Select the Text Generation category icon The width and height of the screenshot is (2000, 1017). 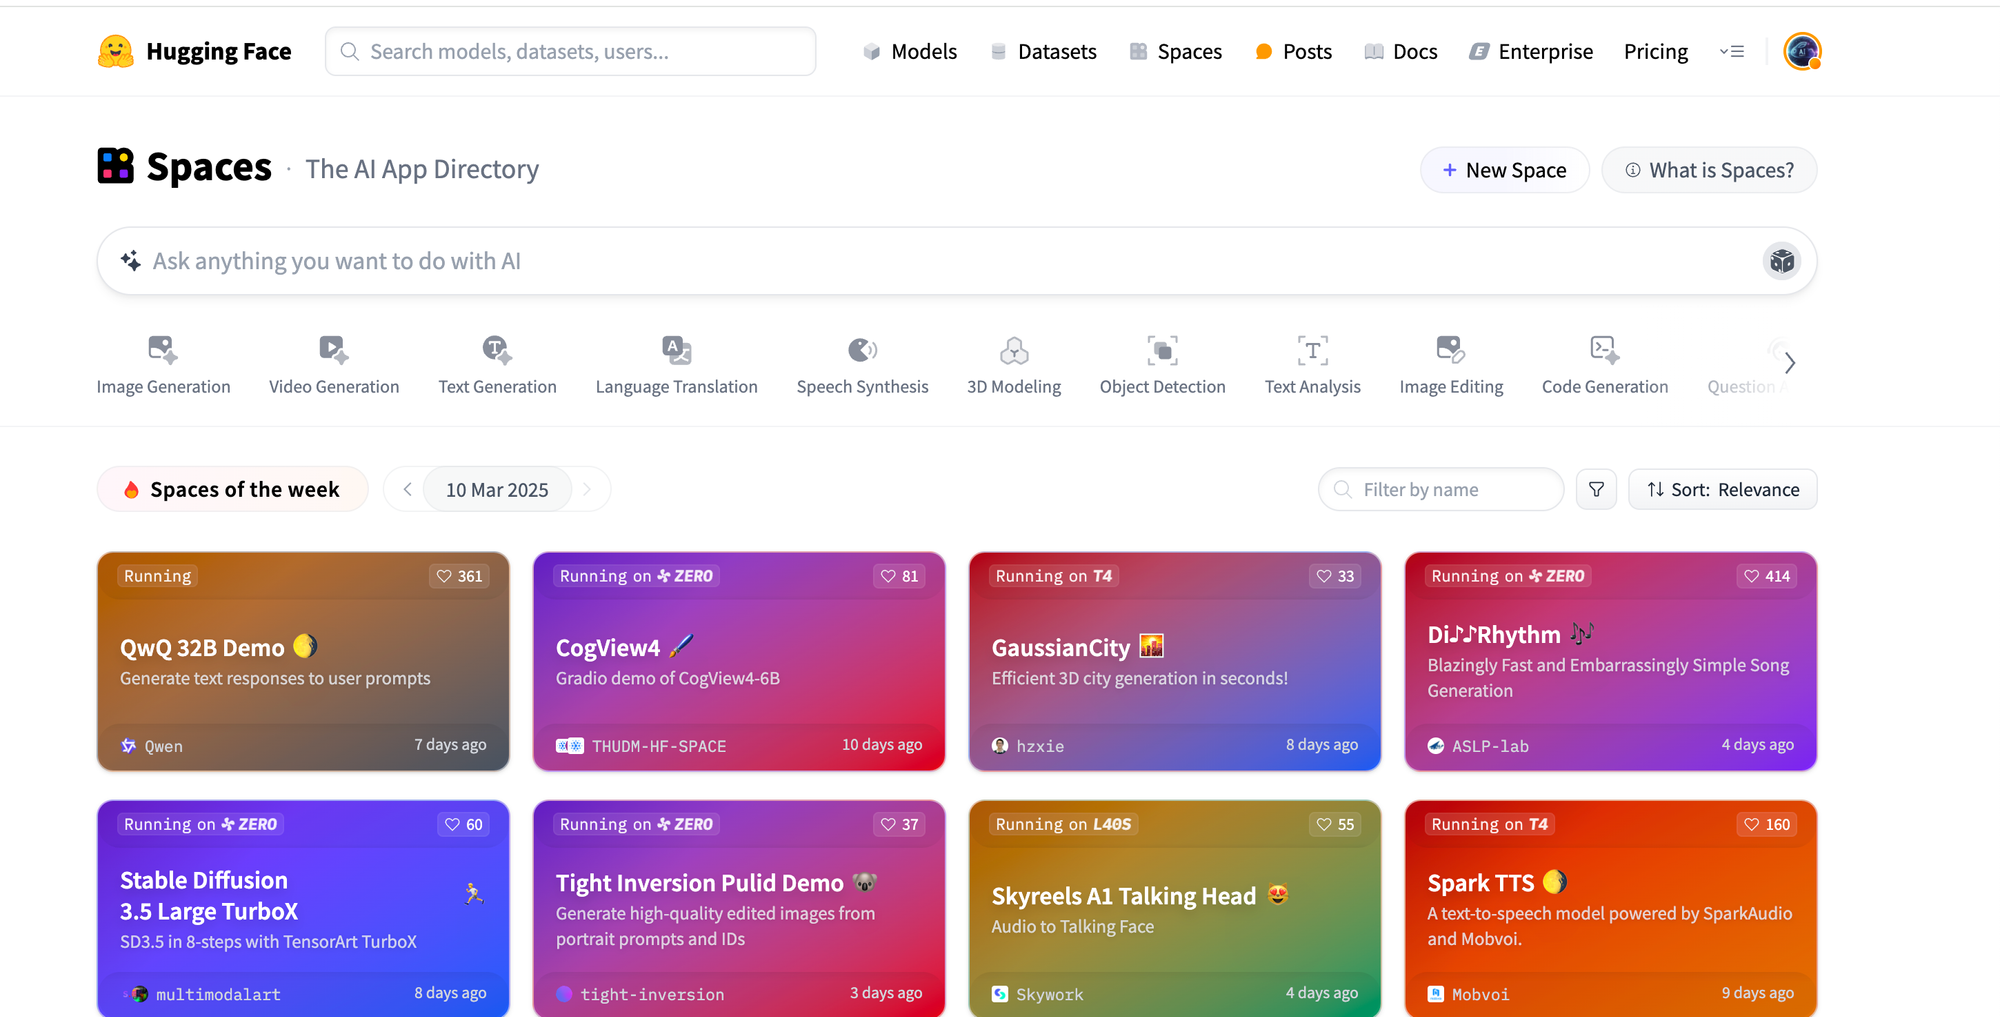(x=497, y=349)
